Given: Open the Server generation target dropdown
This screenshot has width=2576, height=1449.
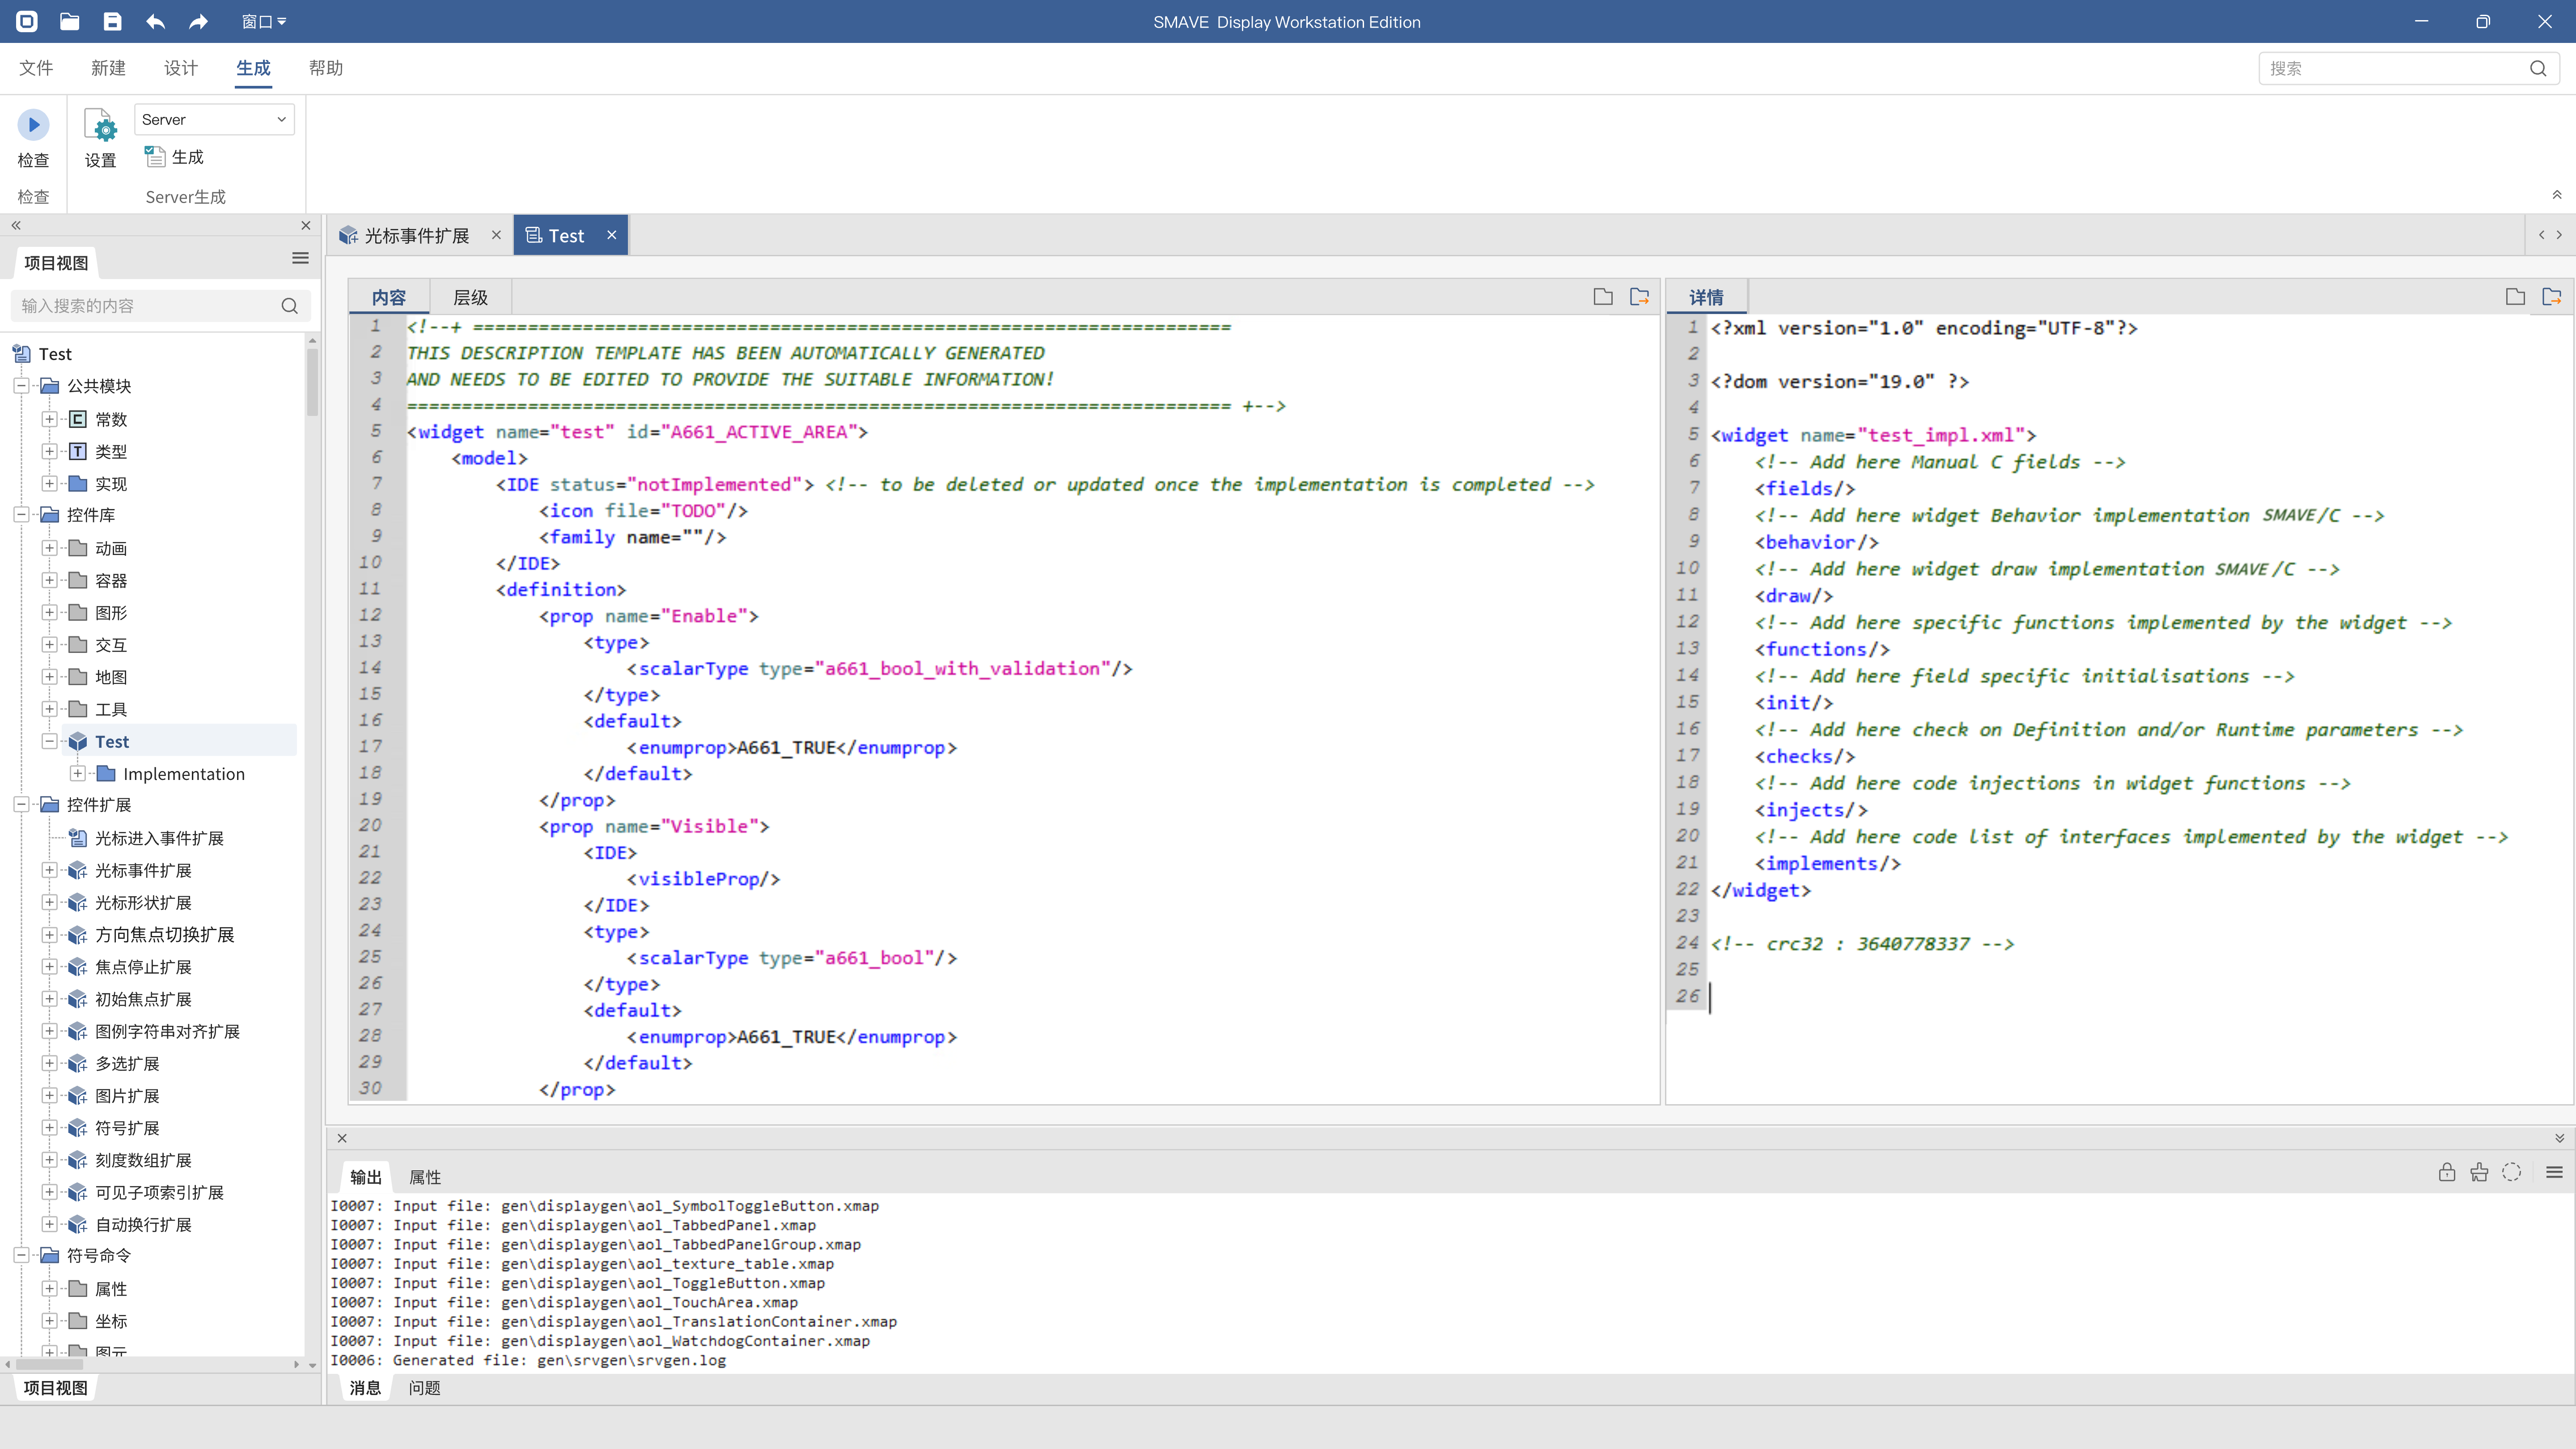Looking at the screenshot, I should [x=214, y=119].
